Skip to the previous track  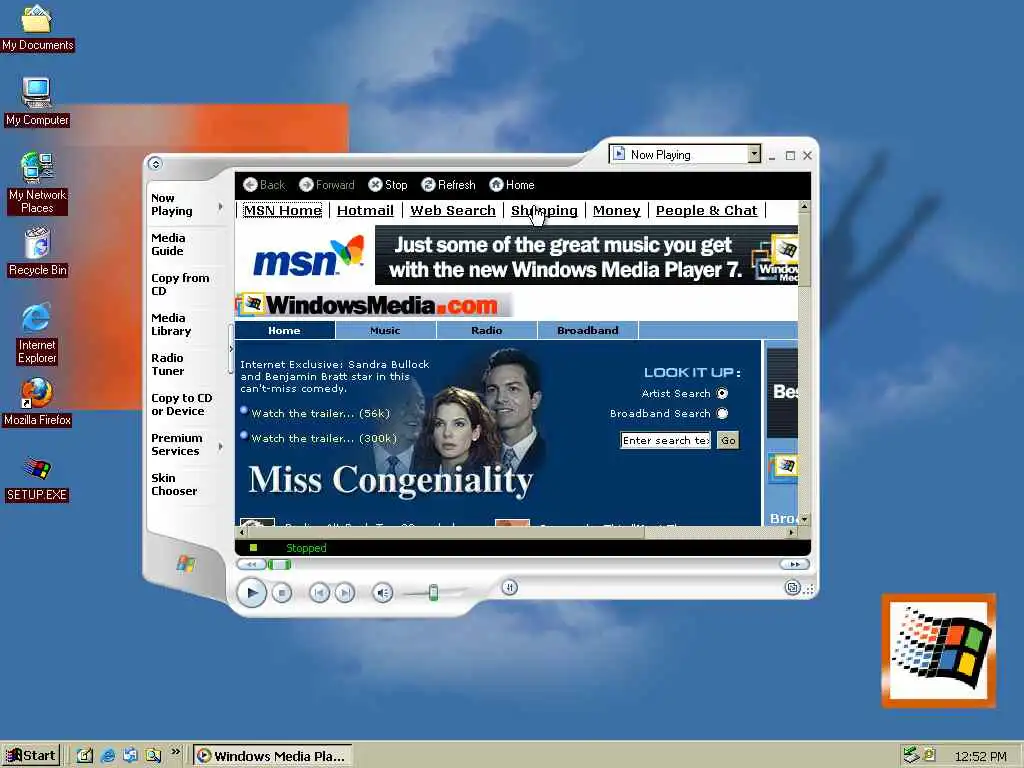(319, 593)
